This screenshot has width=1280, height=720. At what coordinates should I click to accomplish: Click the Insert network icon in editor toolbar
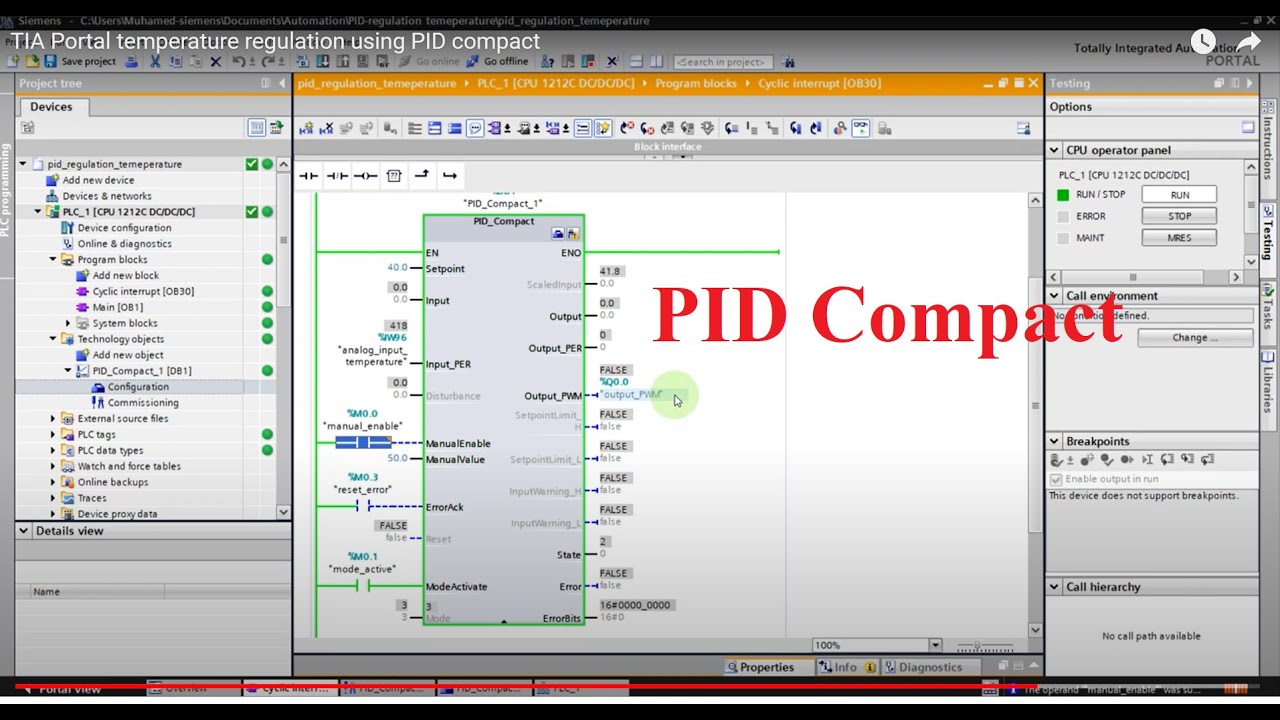point(306,128)
